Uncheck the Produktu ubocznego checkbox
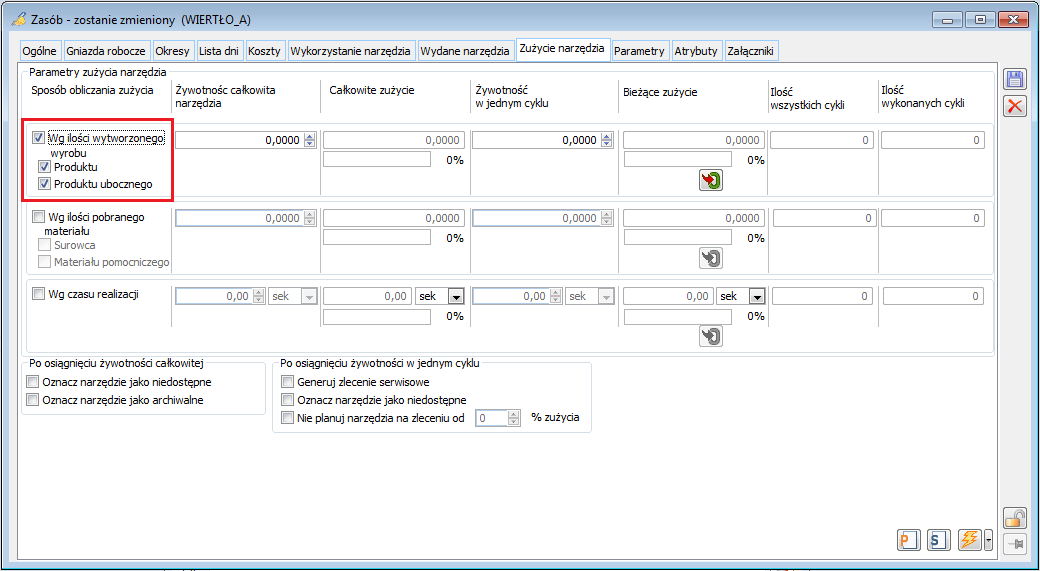1040x571 pixels. [44, 184]
